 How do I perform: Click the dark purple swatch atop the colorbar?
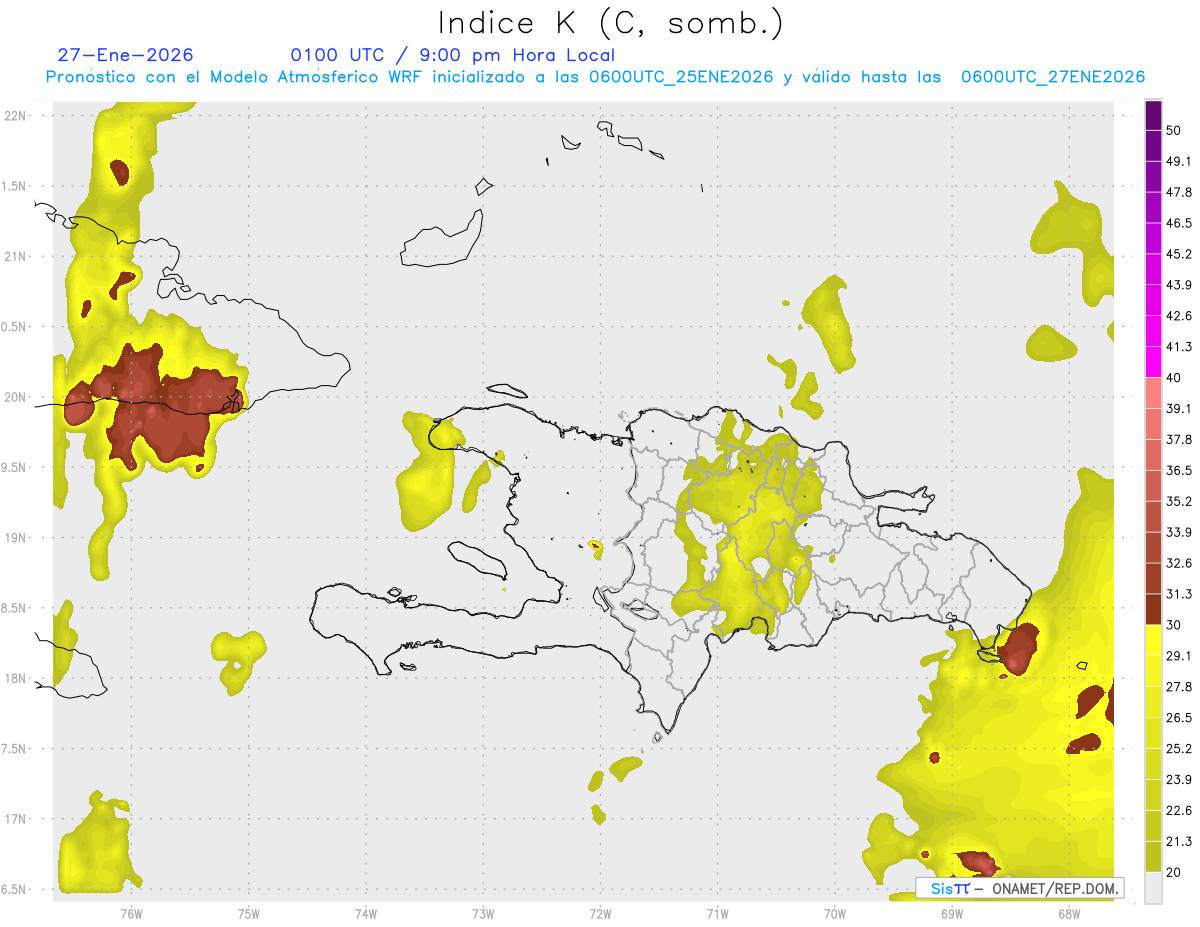pyautogui.click(x=1153, y=116)
